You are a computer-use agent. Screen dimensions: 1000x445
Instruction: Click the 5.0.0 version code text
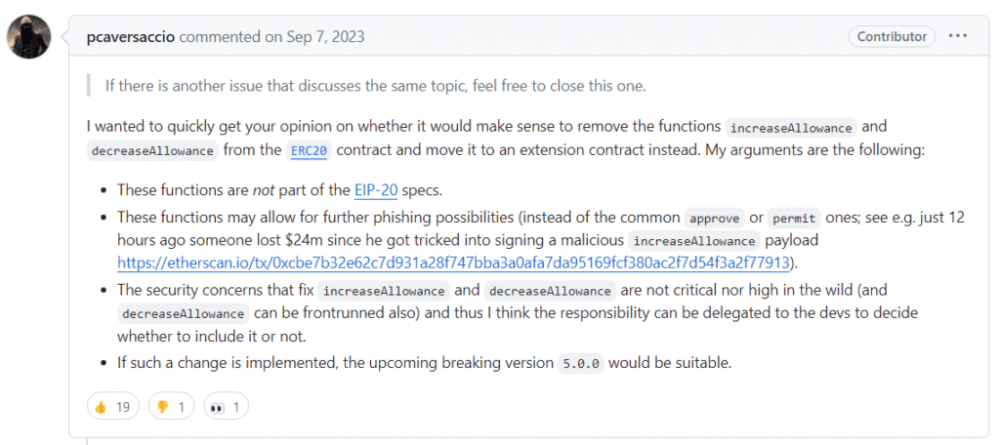click(x=580, y=364)
